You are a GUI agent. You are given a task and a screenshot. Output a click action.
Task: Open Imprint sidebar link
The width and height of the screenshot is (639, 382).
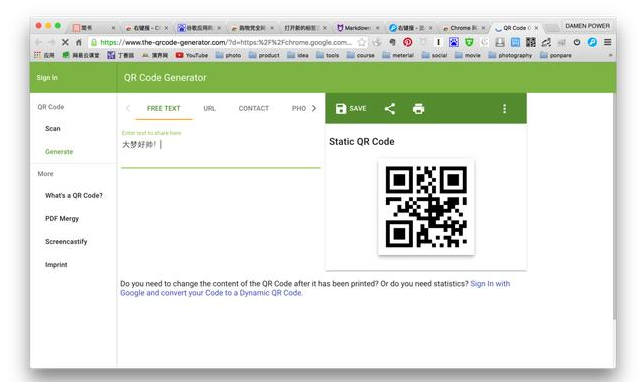[56, 265]
